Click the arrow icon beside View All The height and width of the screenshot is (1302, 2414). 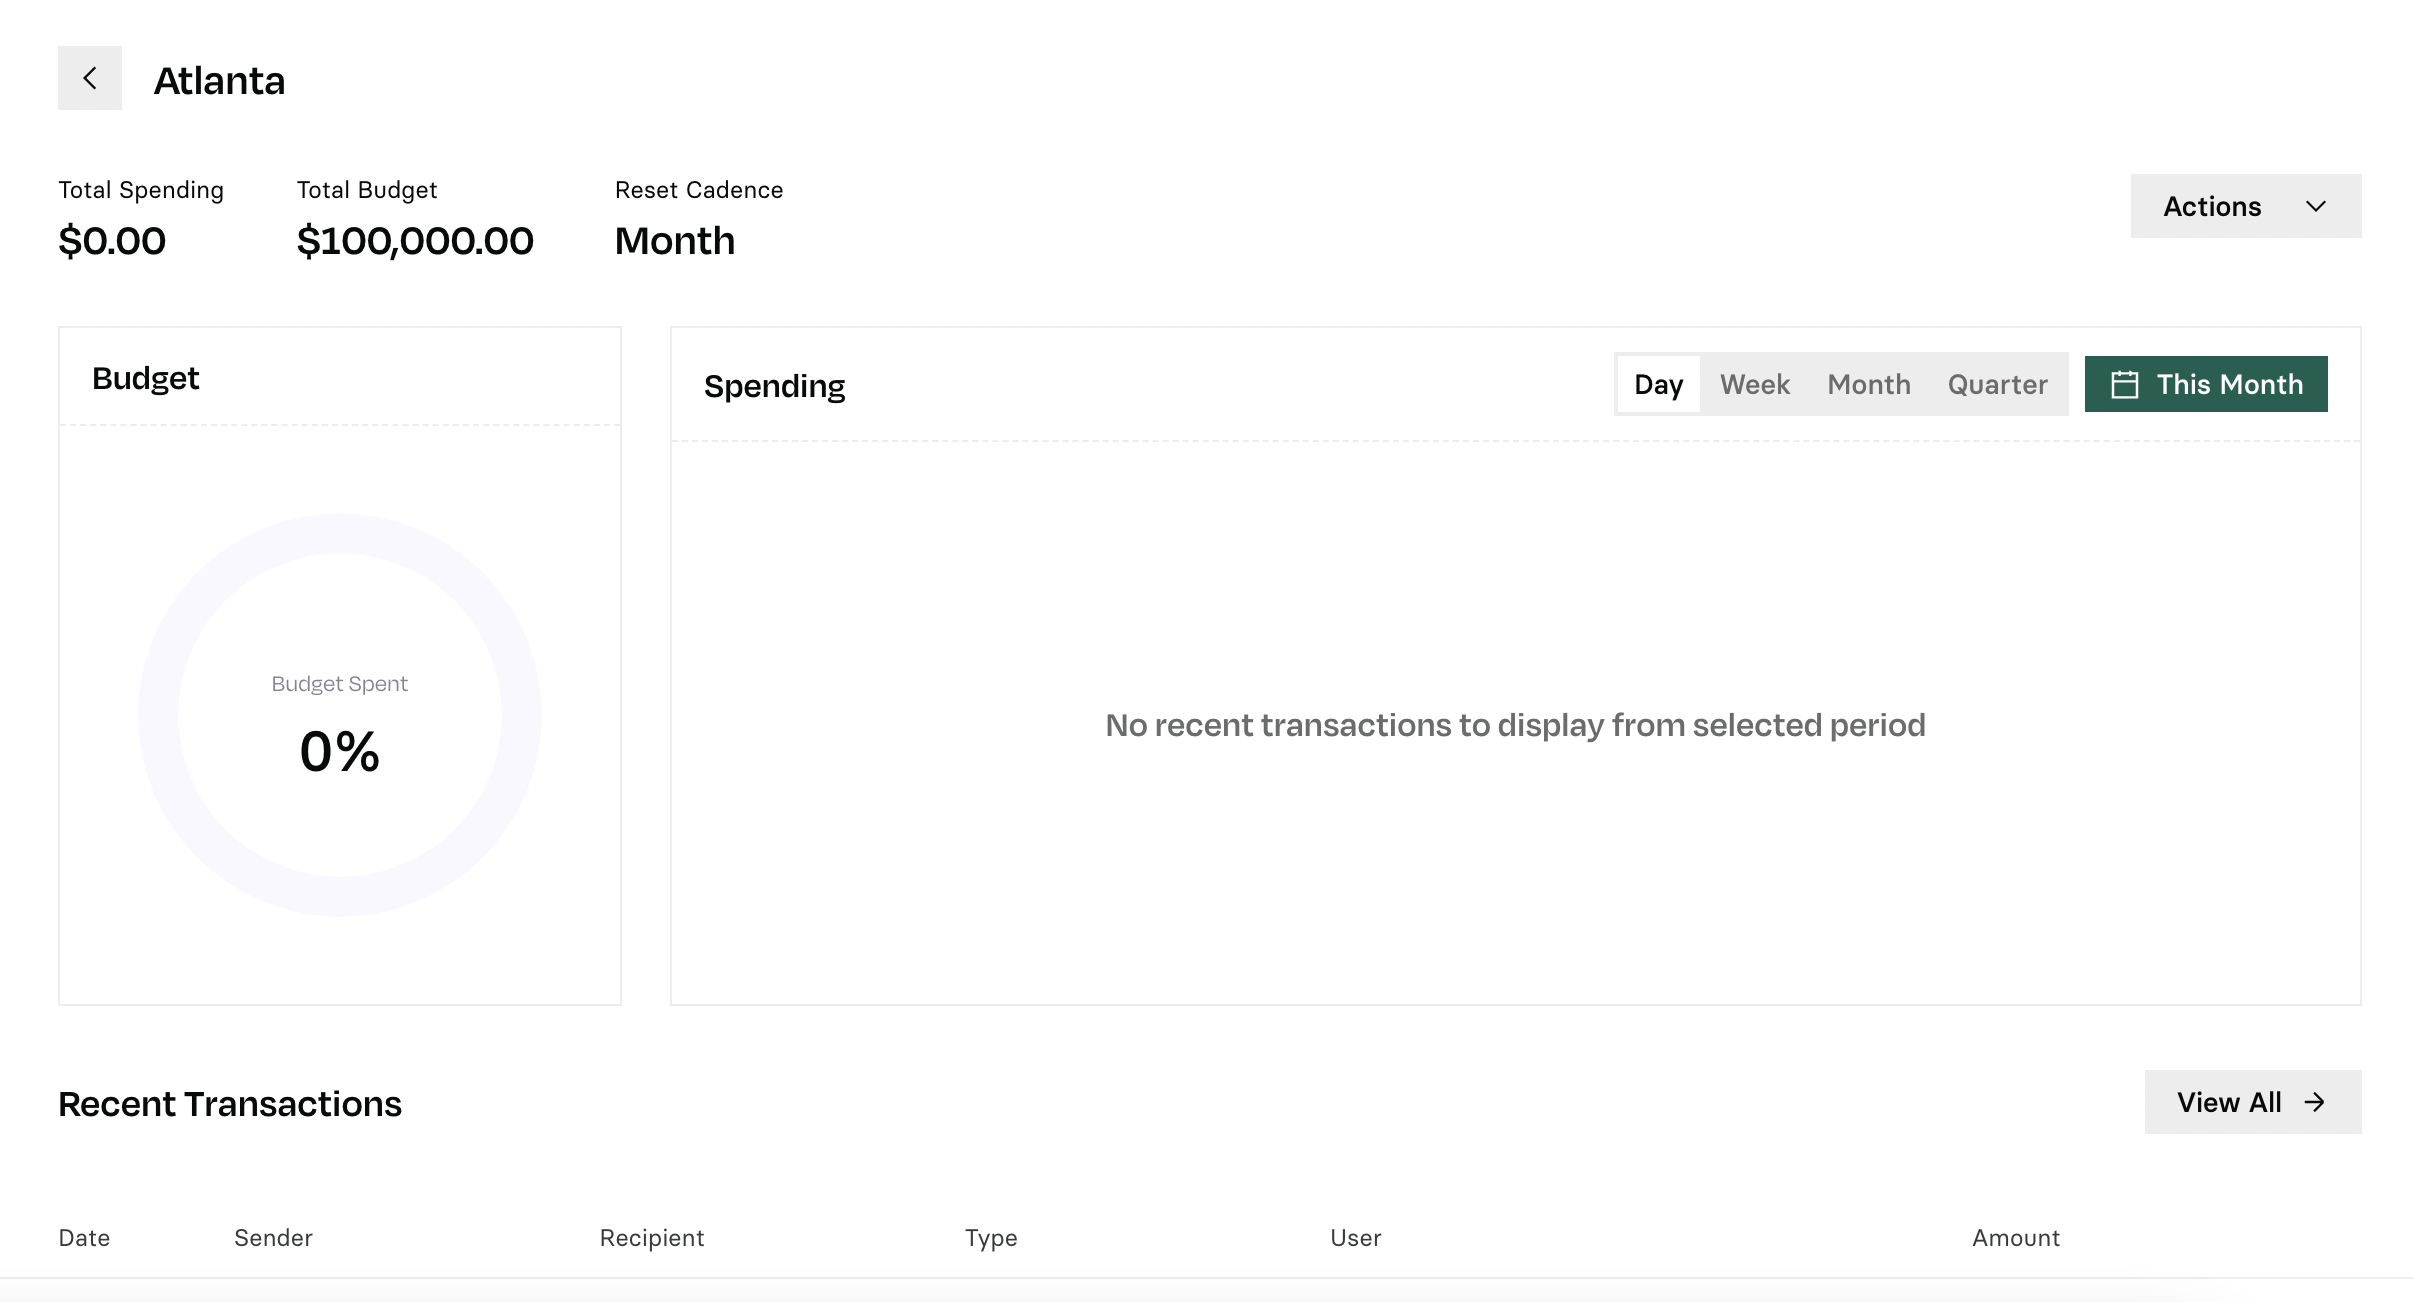[x=2314, y=1102]
